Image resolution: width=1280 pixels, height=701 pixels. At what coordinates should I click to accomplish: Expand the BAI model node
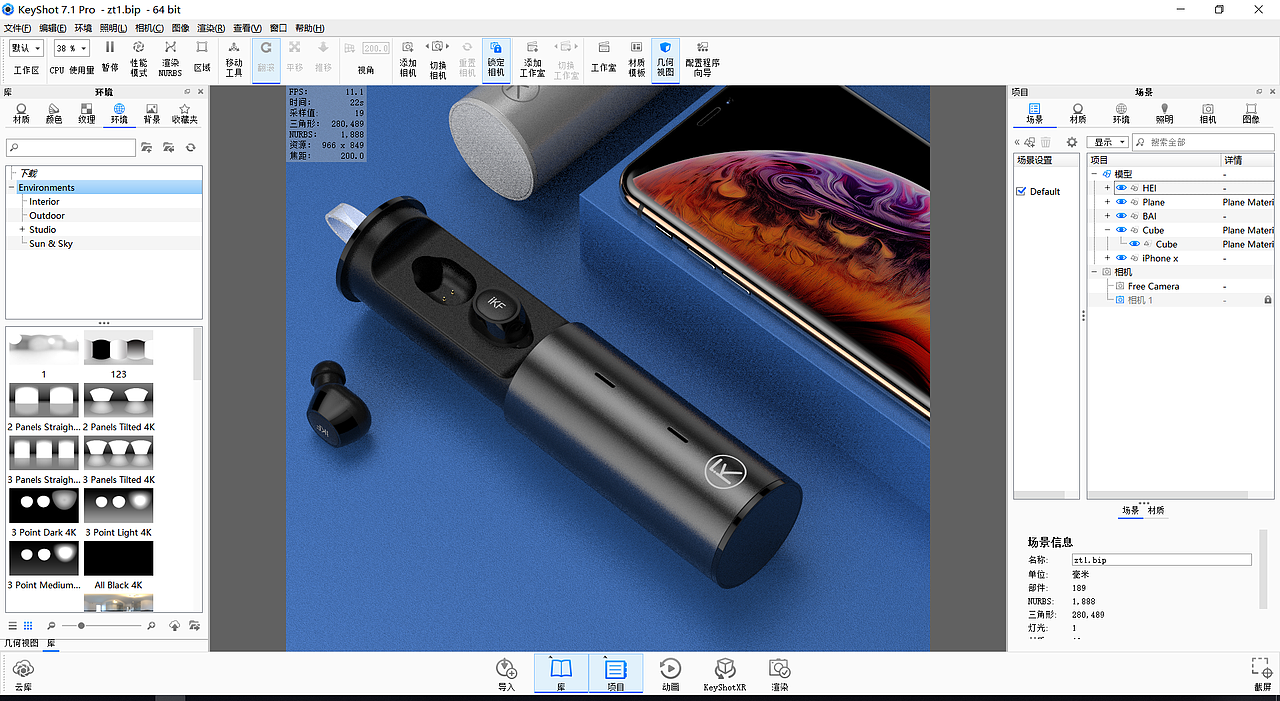pos(1107,216)
